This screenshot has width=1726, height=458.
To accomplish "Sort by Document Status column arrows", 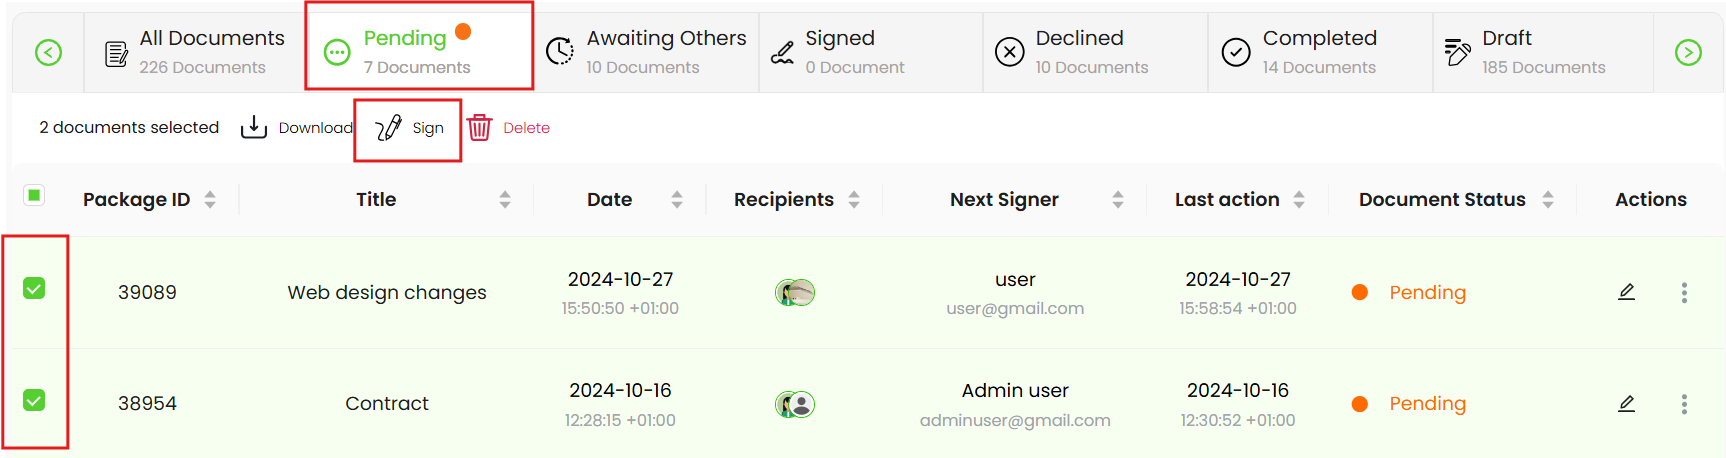I will coord(1548,200).
